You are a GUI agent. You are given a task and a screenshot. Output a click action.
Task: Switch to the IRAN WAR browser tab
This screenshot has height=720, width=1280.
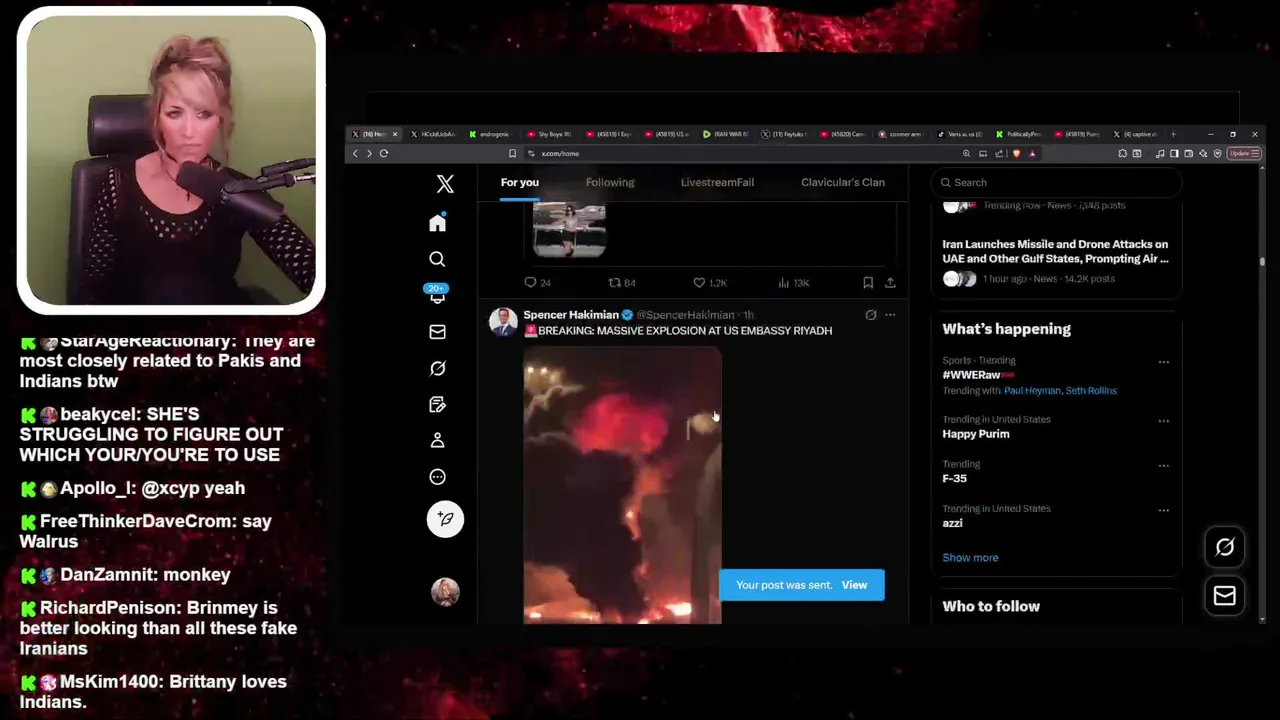pyautogui.click(x=726, y=134)
